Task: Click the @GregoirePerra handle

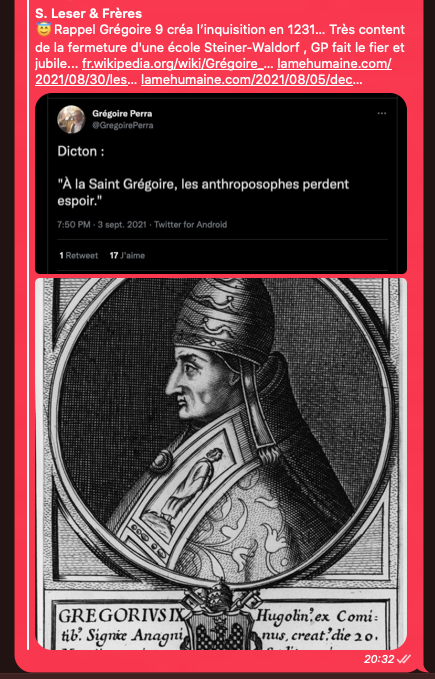Action: [122, 125]
